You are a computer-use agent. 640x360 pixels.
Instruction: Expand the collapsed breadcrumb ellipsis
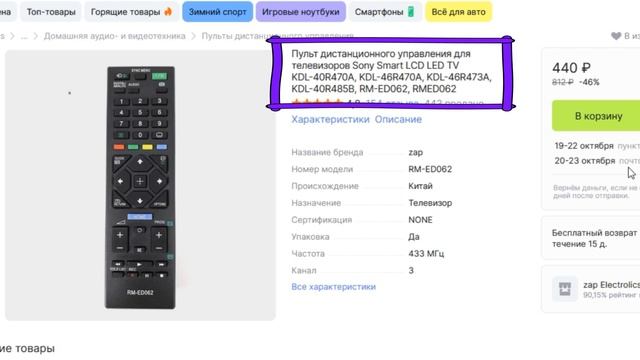(x=24, y=36)
